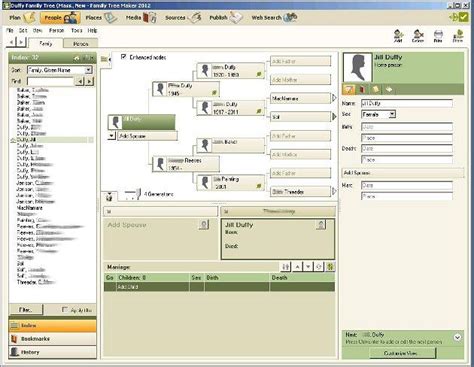Open the Plan workspace
Viewport: 474px width, 367px height.
[22, 18]
